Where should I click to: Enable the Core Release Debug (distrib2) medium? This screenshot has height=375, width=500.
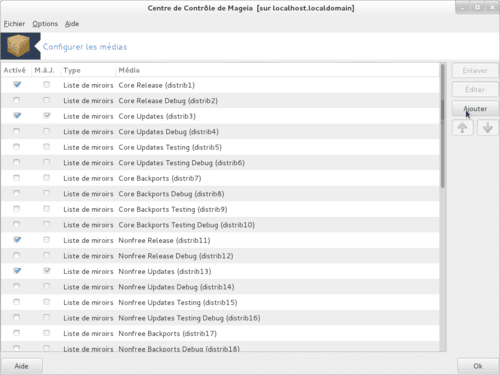[16, 100]
